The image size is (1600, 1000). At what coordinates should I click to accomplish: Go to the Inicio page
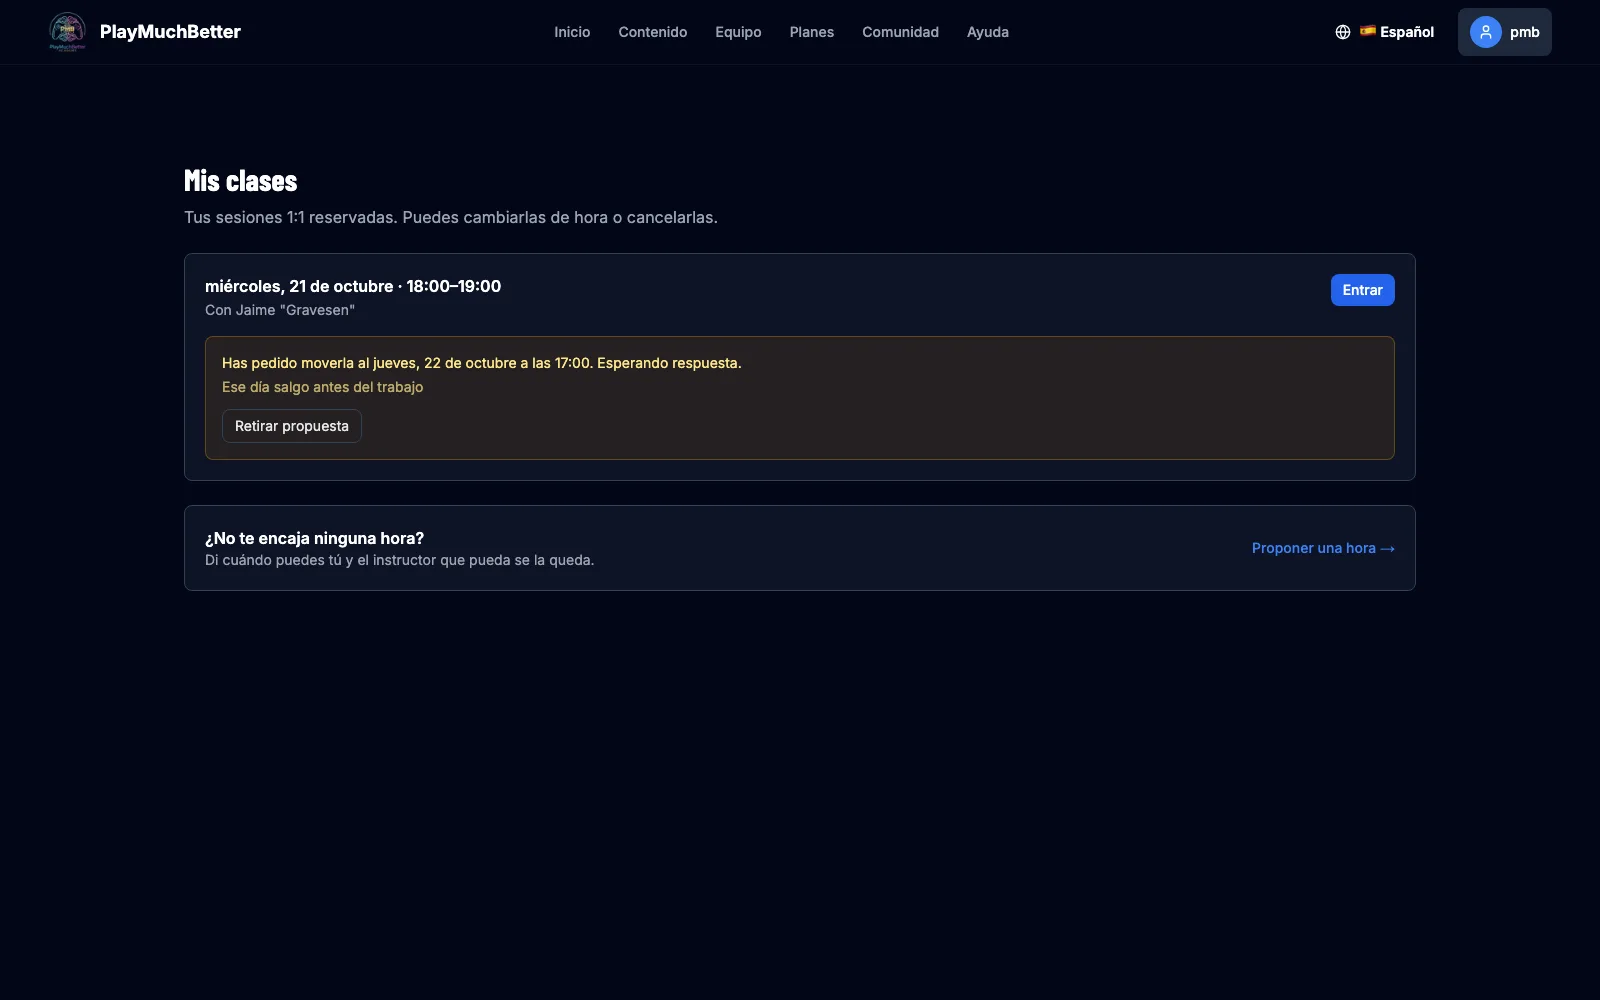point(572,32)
